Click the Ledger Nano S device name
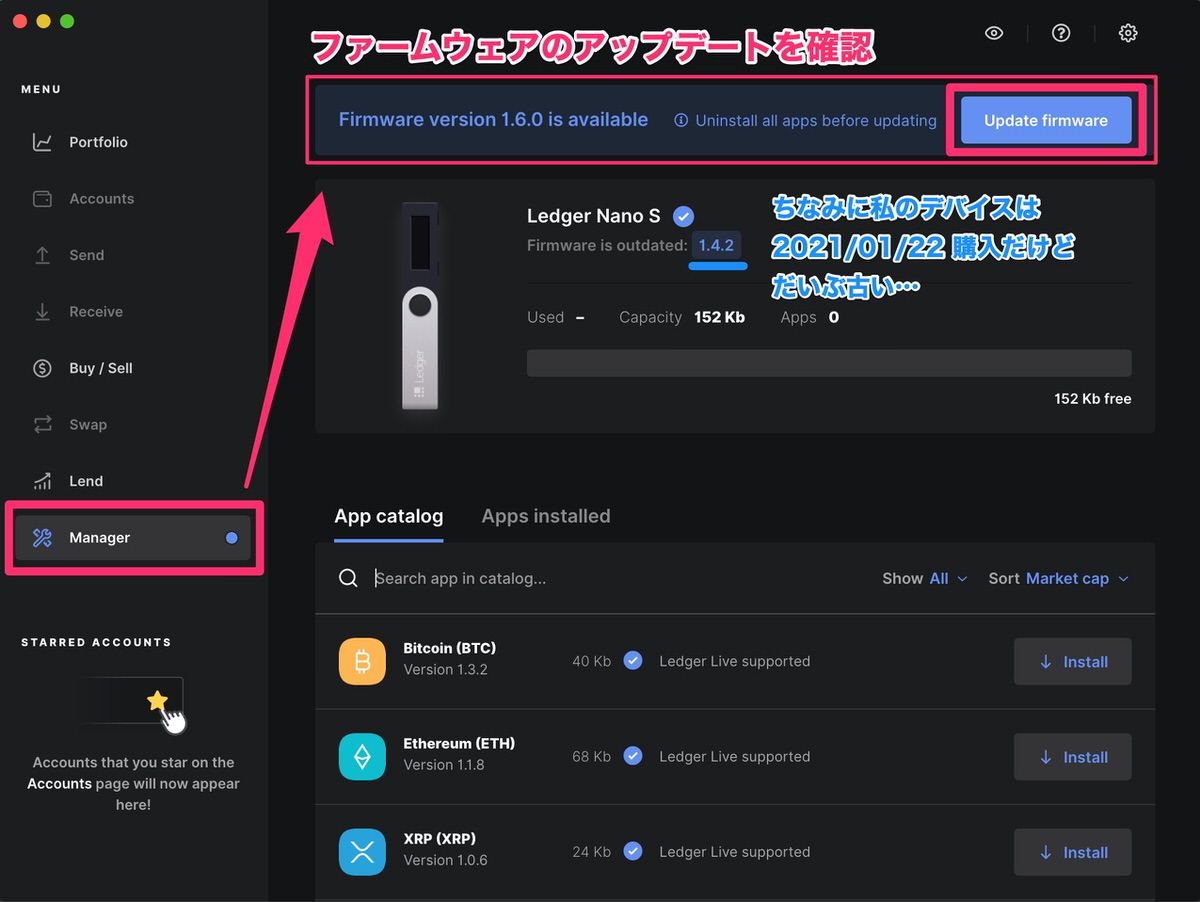Viewport: 1200px width, 902px height. click(x=594, y=216)
